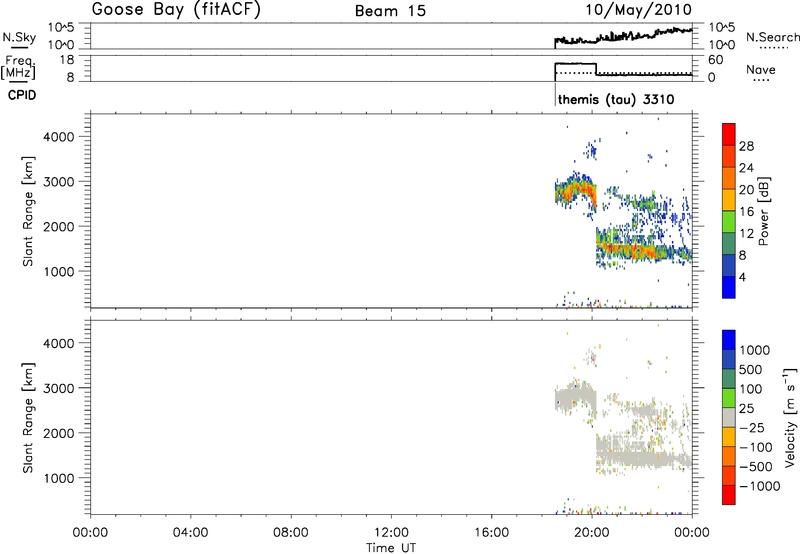800x554 pixels.
Task: Click the "Slant Range [km]" label of power panel
Action: (x=28, y=211)
